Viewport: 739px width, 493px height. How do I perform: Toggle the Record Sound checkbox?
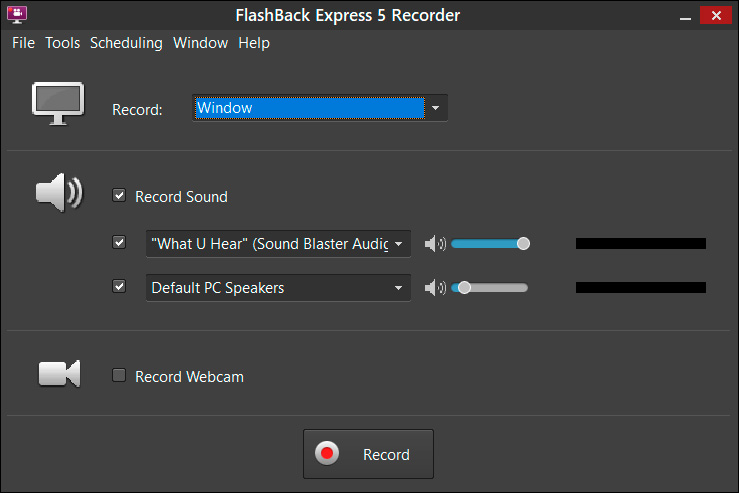coord(120,196)
